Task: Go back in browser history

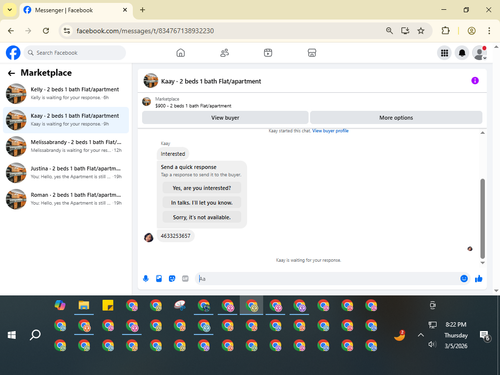Action: 11,31
